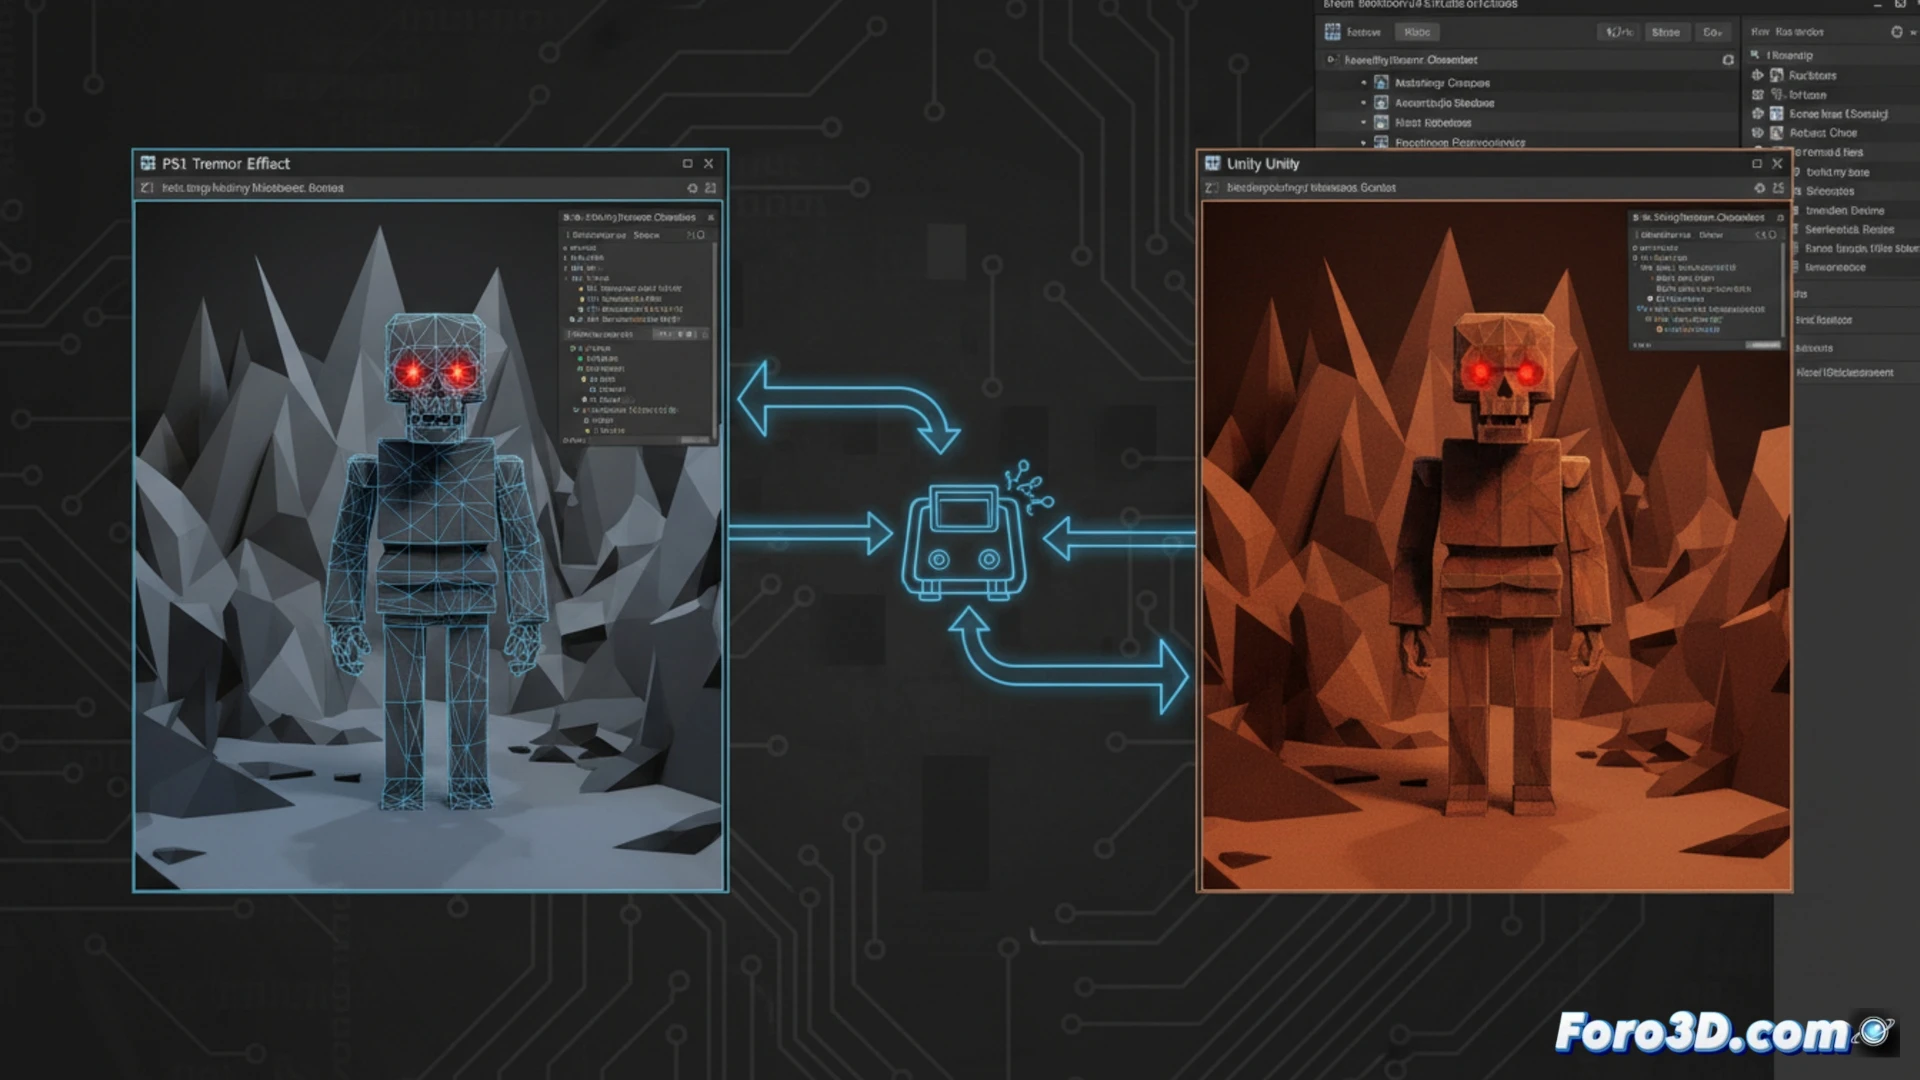Click the grid icon in background window toolbar
Image resolution: width=1920 pixels, height=1080 pixels.
[1333, 32]
